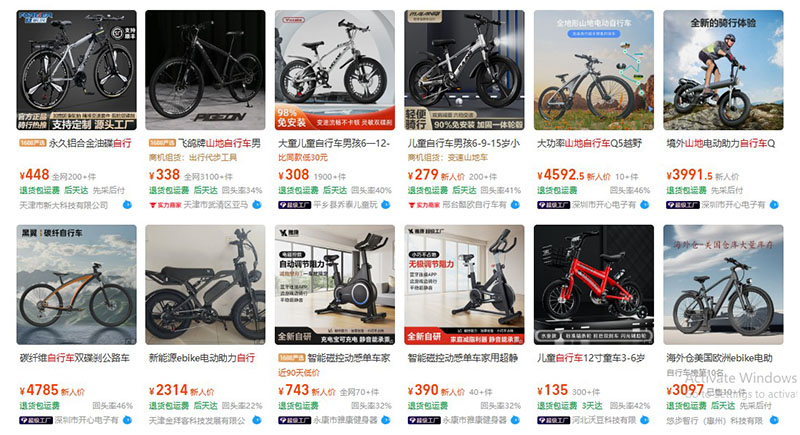Image resolution: width=800 pixels, height=435 pixels.
Task: Click the blue chat icon beside 天津市新大科技有限公司
Action: [127, 205]
